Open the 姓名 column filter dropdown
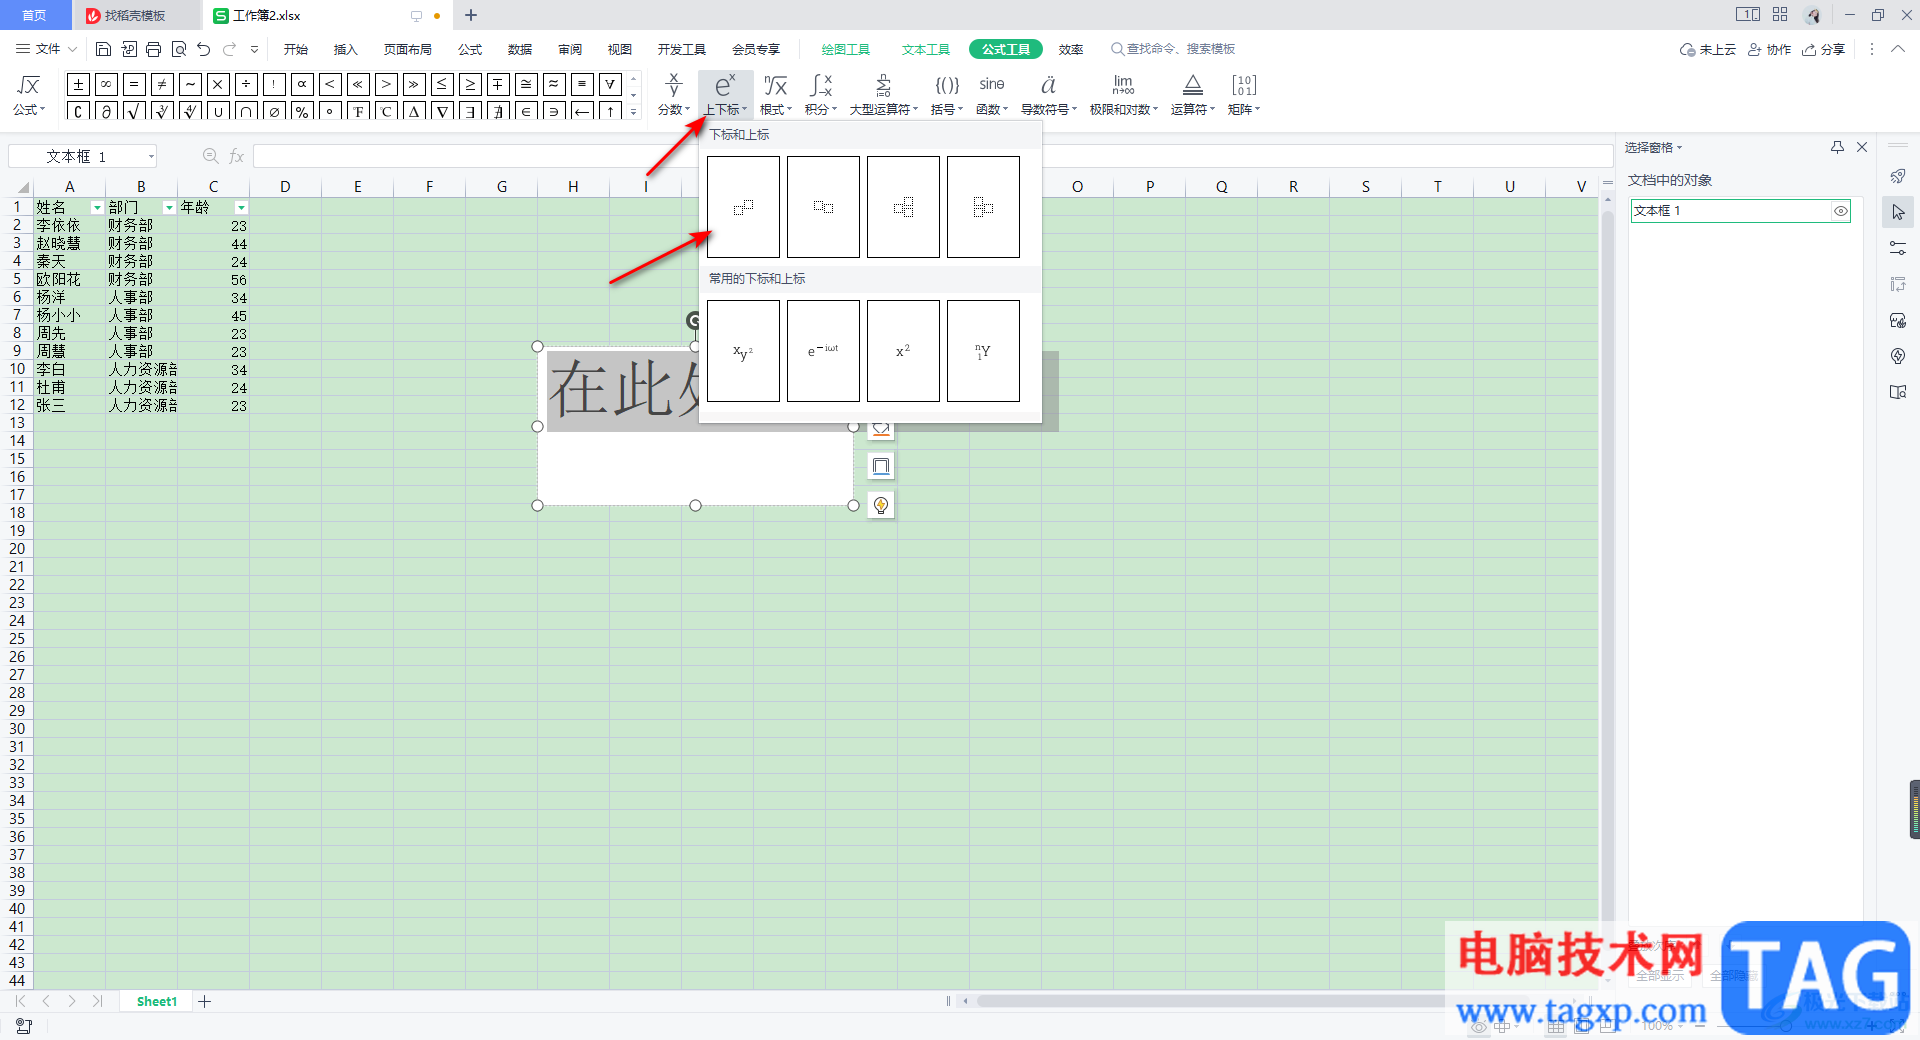Screen dimensions: 1920x1040 click(x=97, y=208)
